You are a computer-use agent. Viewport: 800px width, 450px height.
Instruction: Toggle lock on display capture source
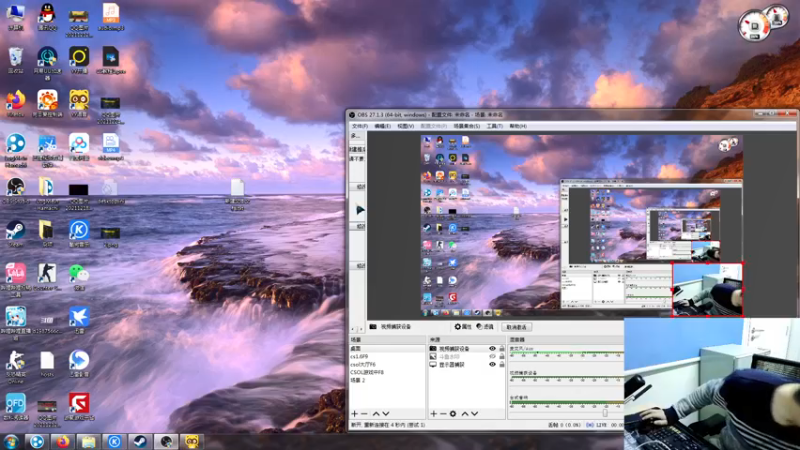(x=502, y=365)
